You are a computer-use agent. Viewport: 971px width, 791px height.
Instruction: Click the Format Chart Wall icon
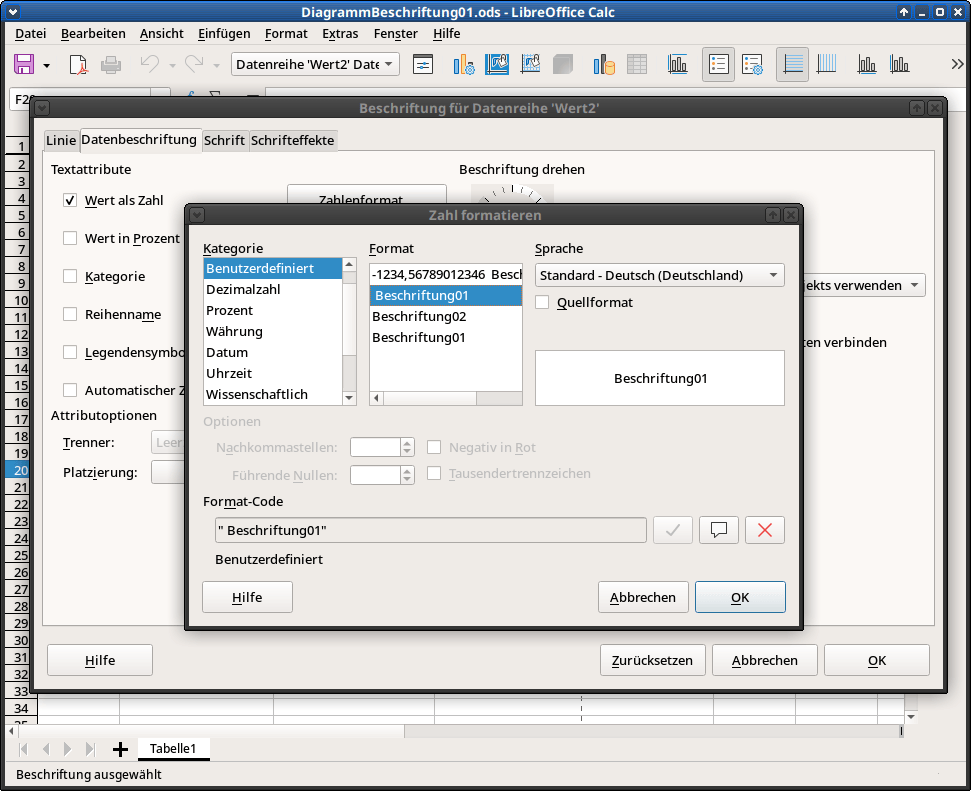click(x=530, y=64)
